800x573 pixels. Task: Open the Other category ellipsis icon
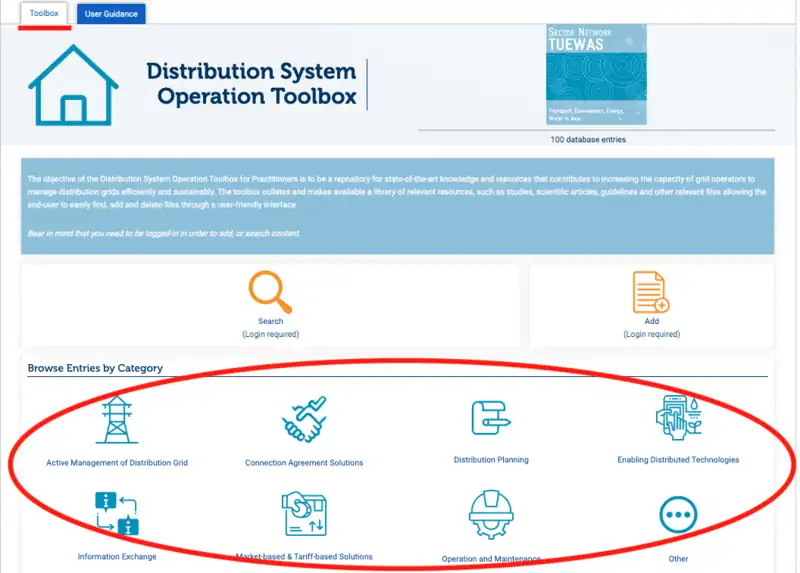pos(678,516)
